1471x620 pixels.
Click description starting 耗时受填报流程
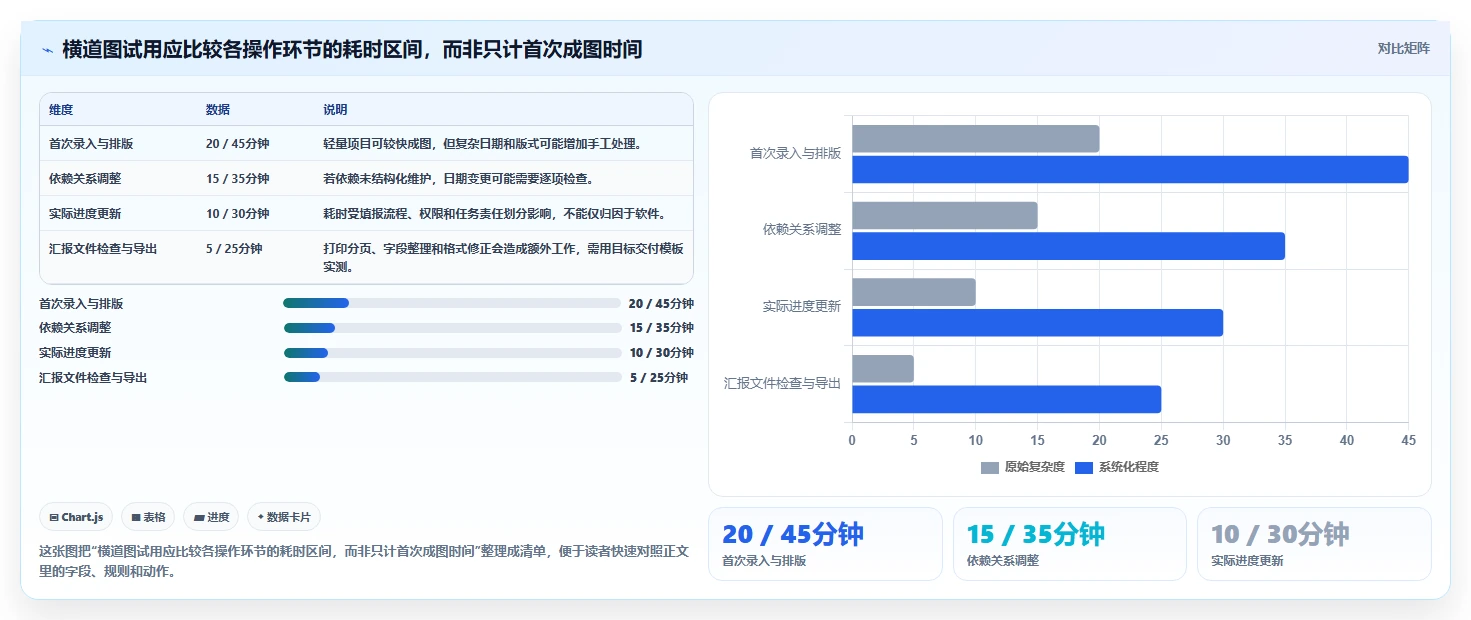[x=494, y=214]
